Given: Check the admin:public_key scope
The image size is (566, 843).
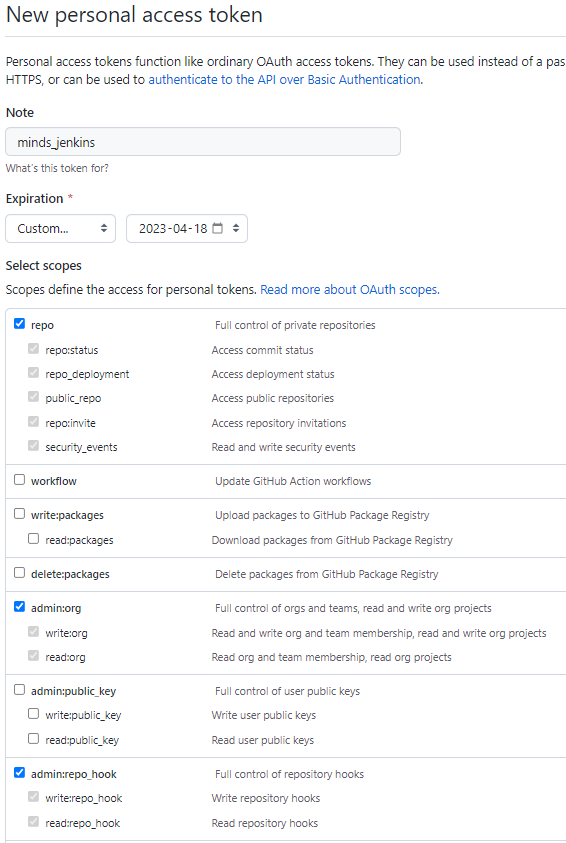Looking at the screenshot, I should (19, 690).
